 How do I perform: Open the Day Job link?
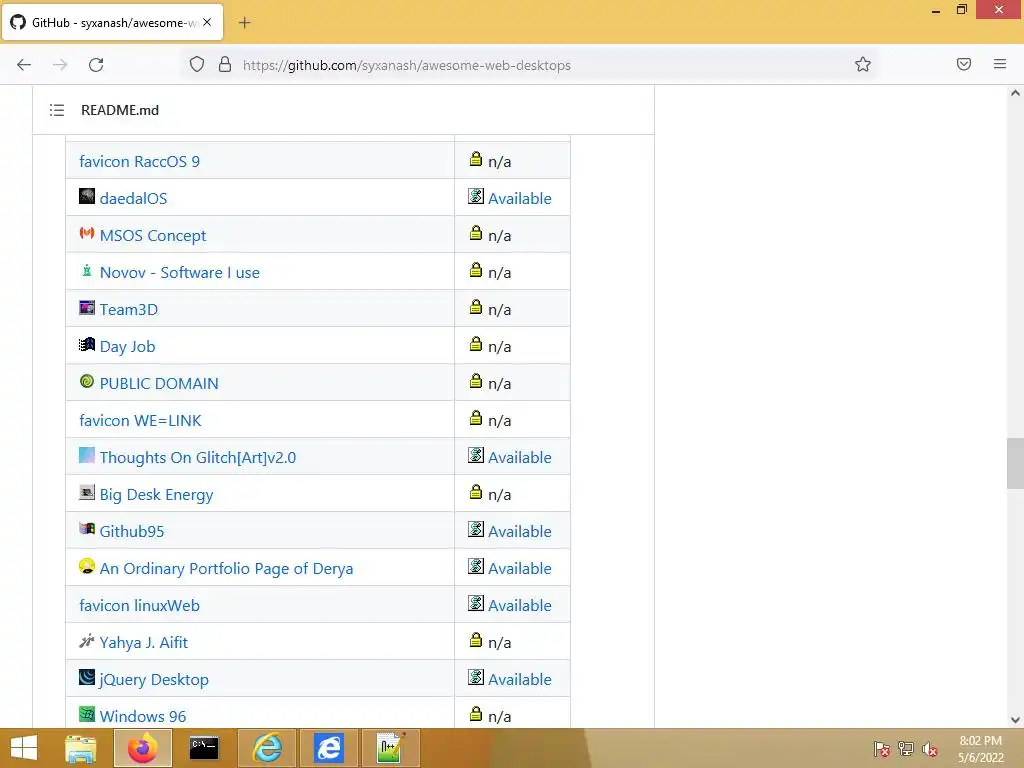click(127, 347)
